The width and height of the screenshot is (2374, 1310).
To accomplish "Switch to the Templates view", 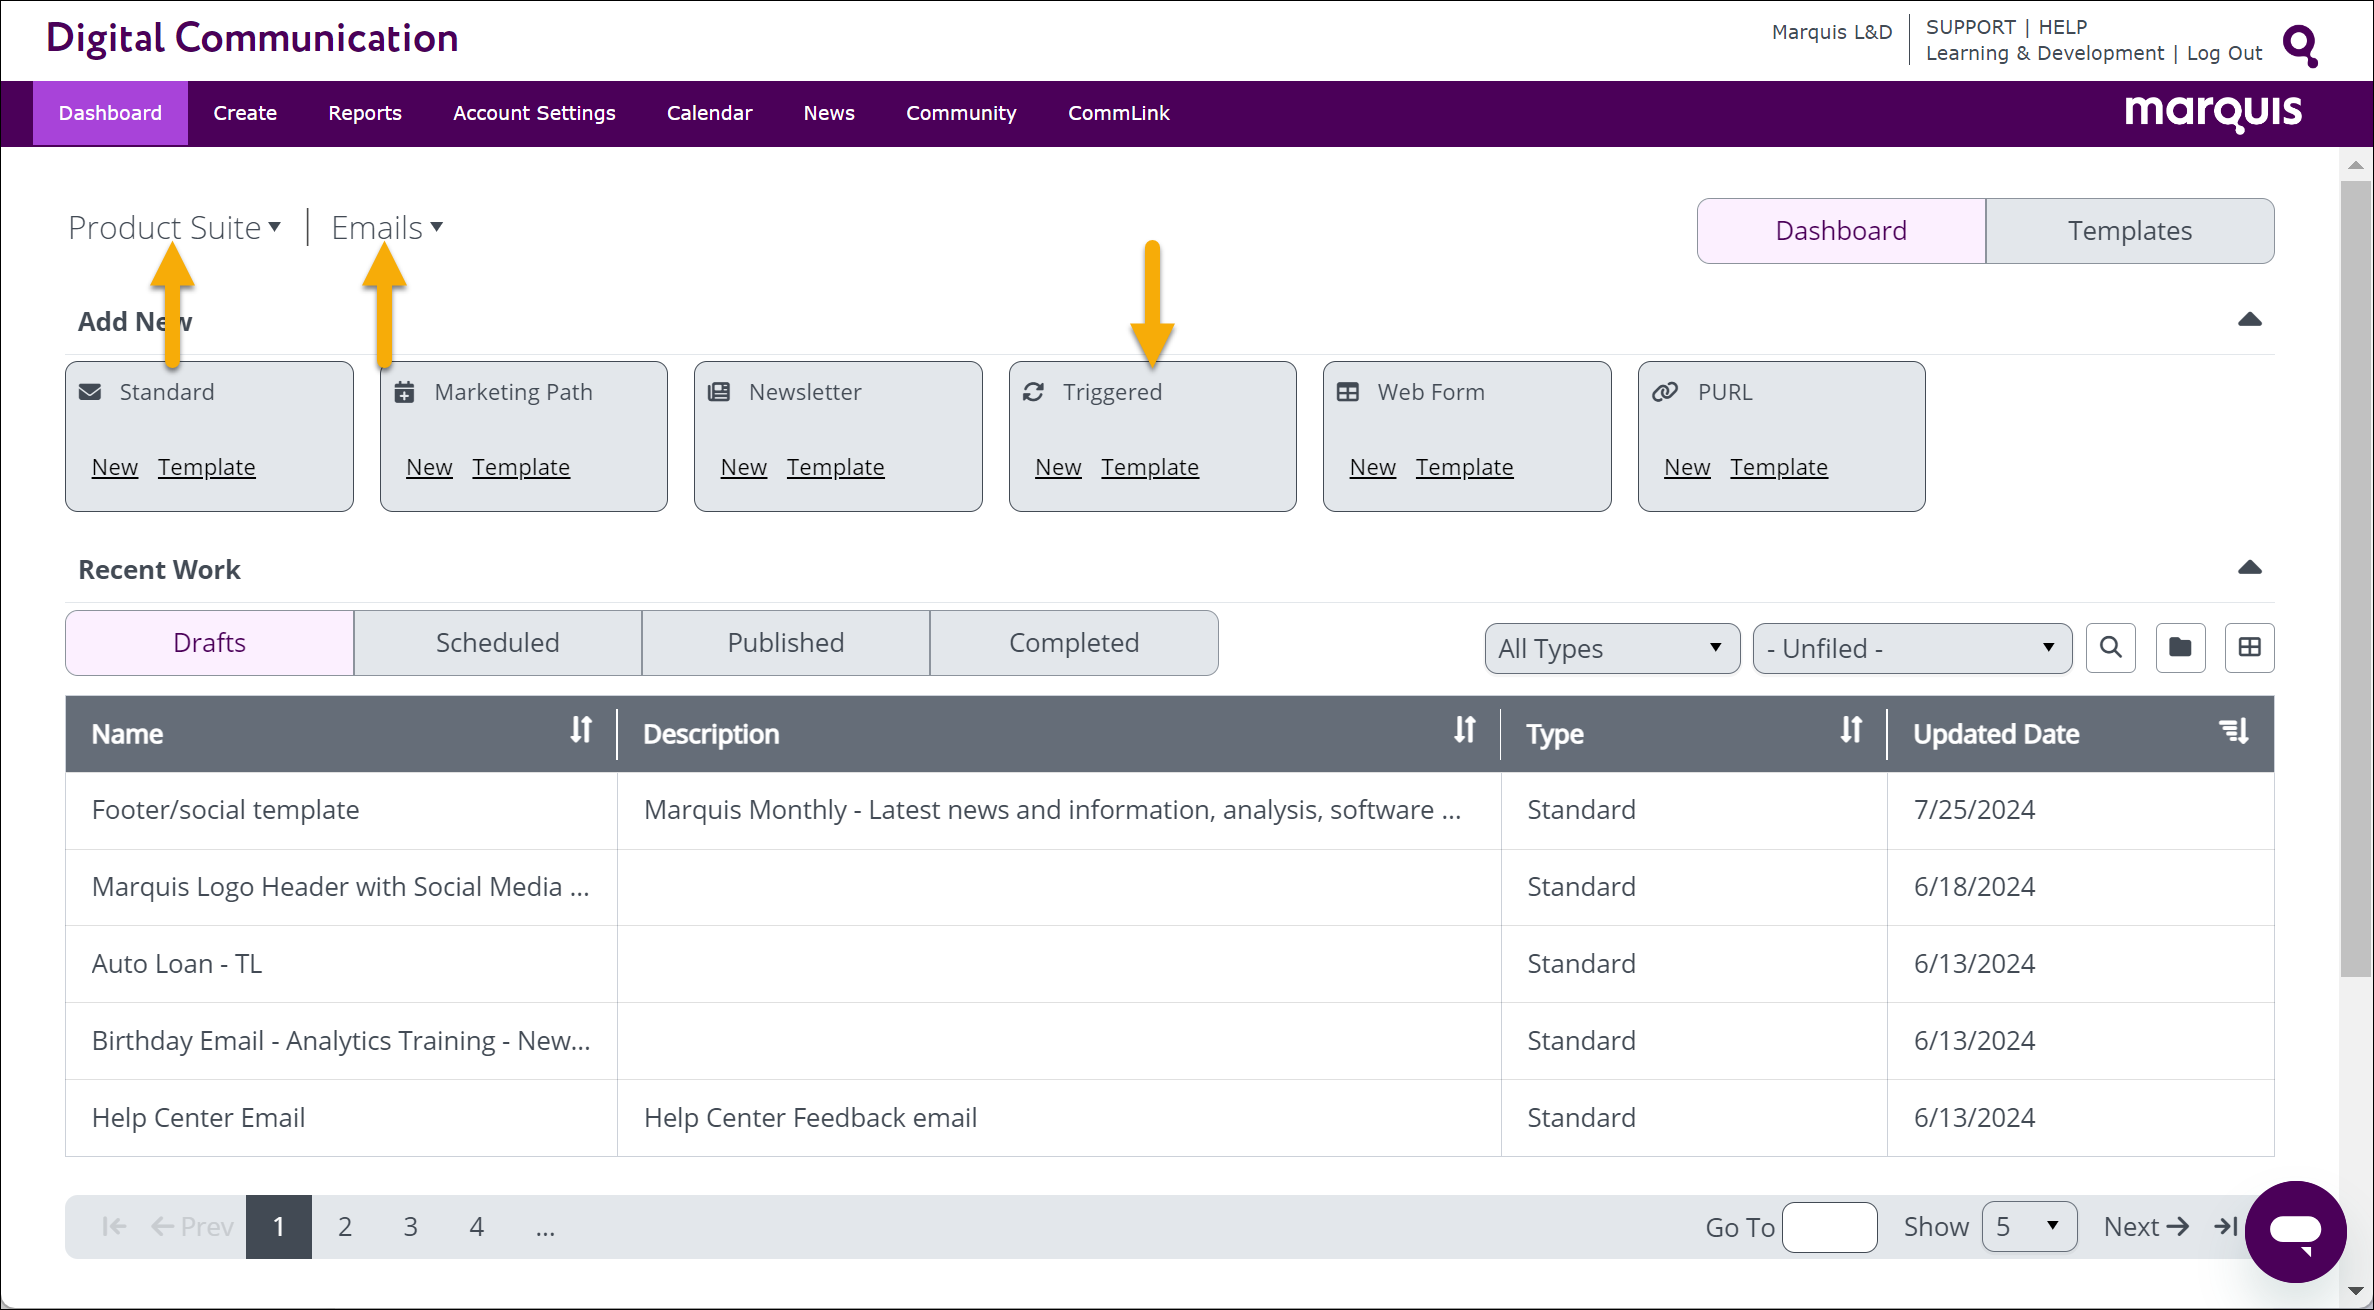I will (x=2130, y=231).
